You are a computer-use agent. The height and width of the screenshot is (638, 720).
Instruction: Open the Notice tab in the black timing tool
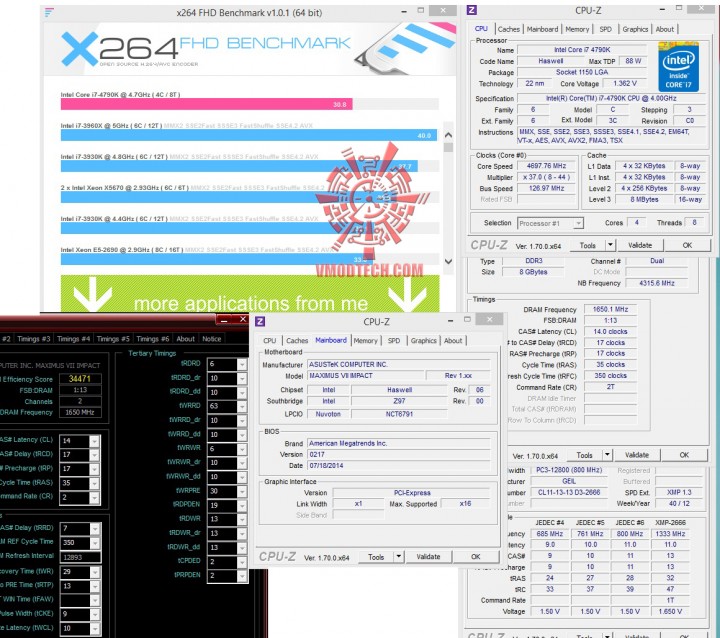[x=212, y=339]
